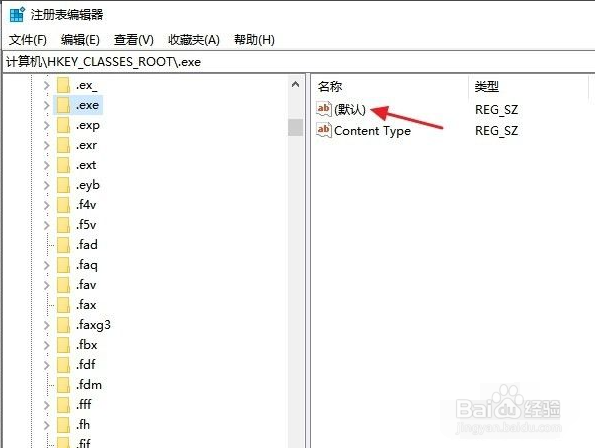595x448 pixels.
Task: Click the .f4v folder icon
Action: click(x=63, y=205)
